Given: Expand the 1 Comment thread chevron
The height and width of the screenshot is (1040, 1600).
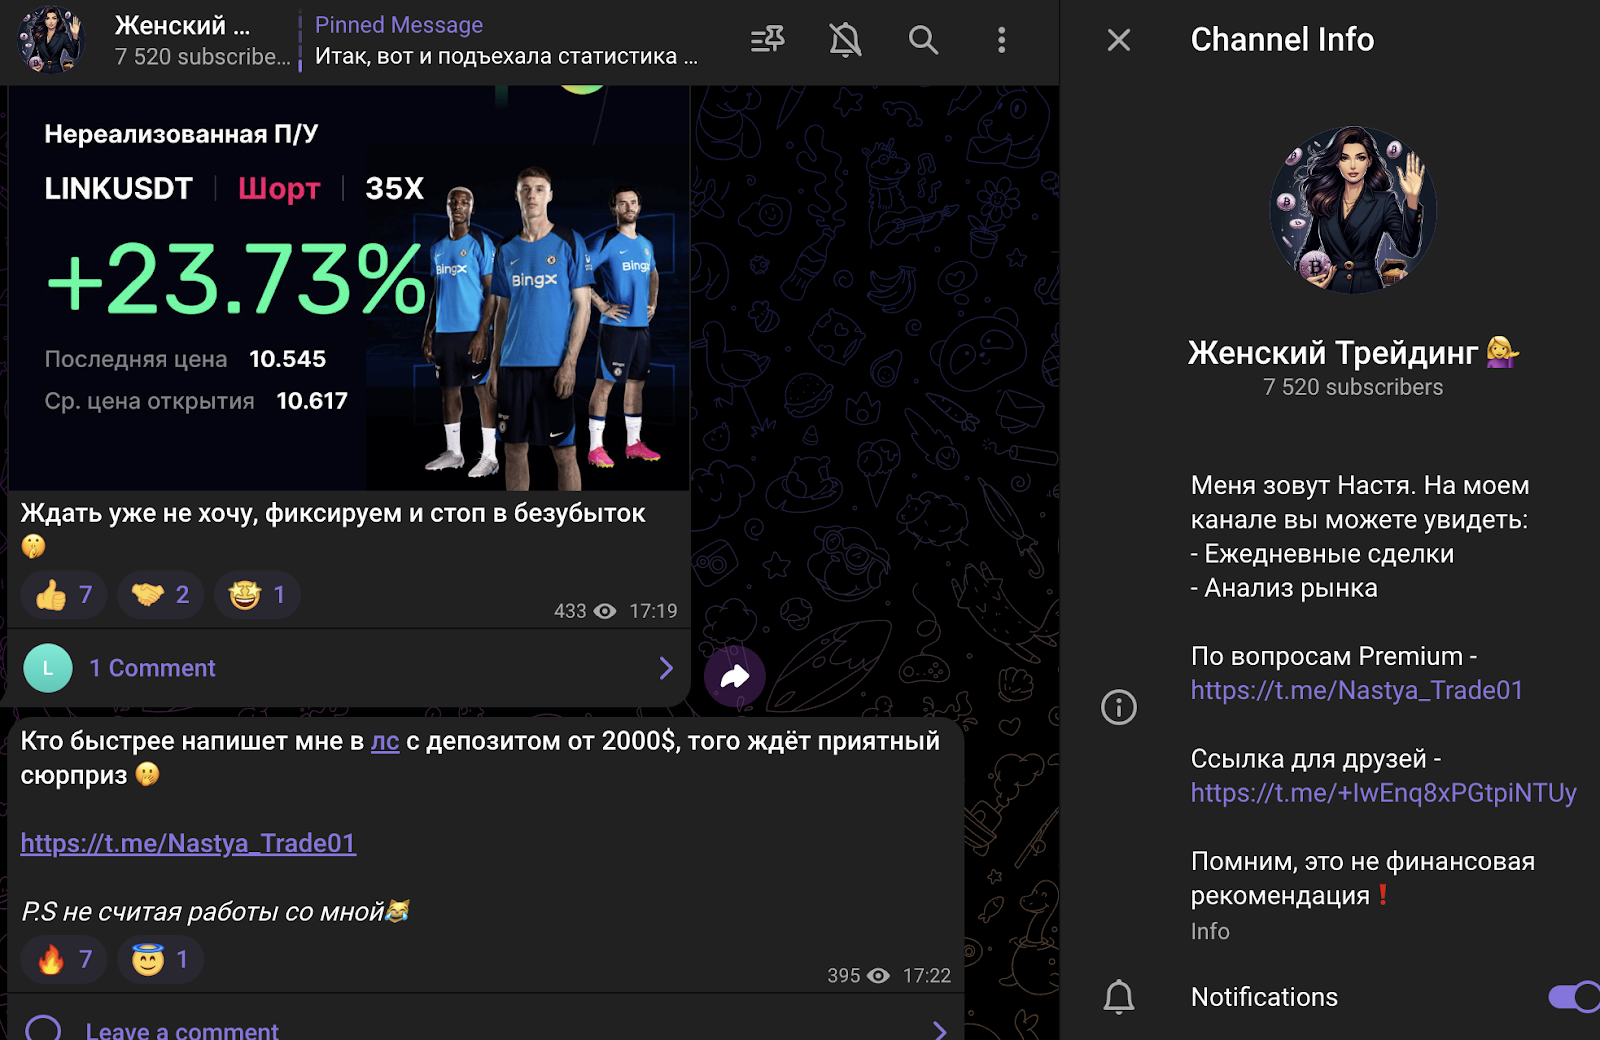Looking at the screenshot, I should (x=666, y=668).
